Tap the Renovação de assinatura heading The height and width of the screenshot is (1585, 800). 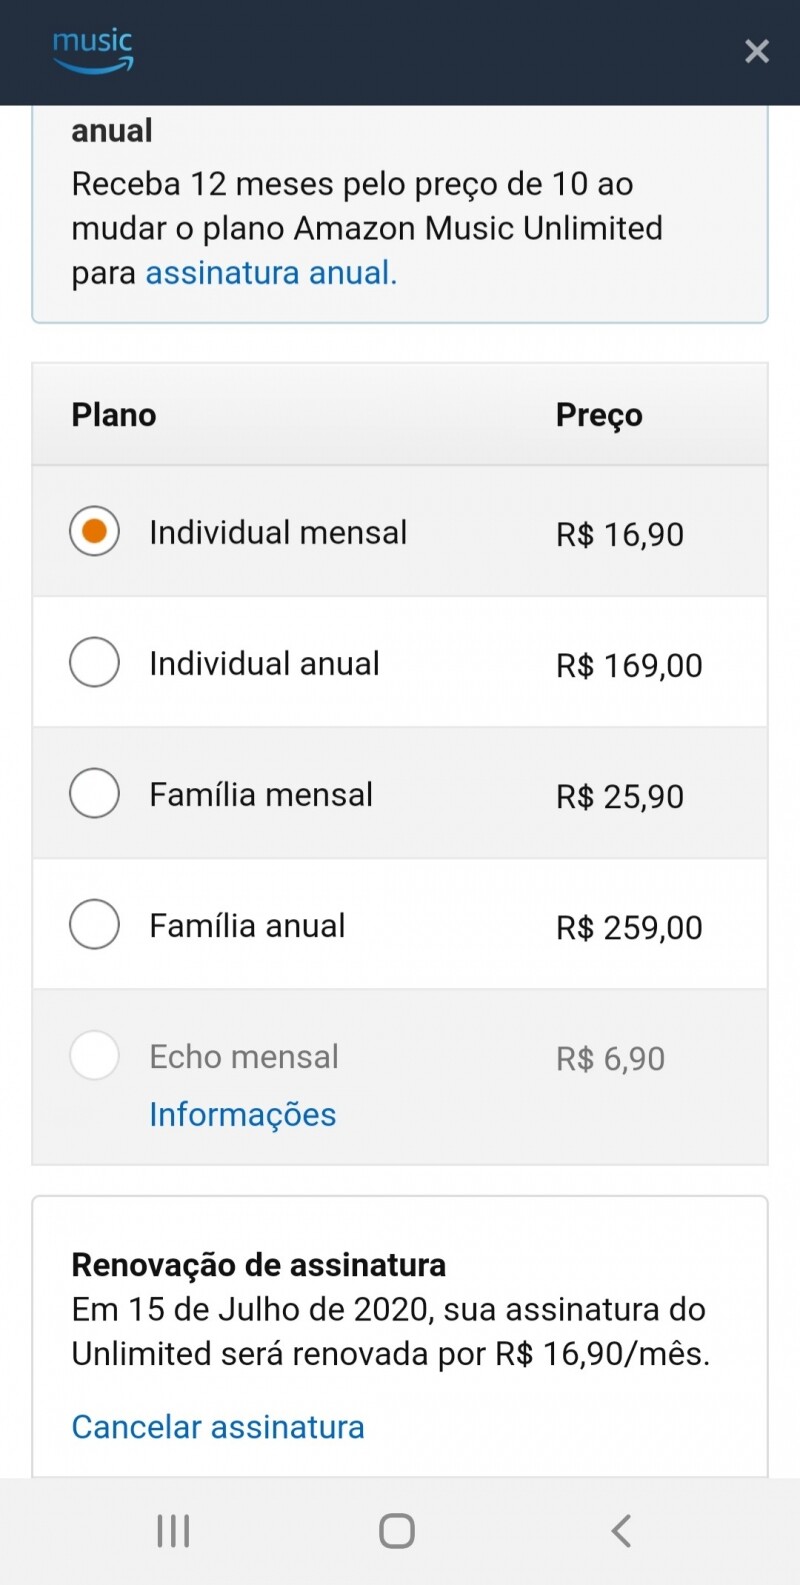[x=258, y=1265]
